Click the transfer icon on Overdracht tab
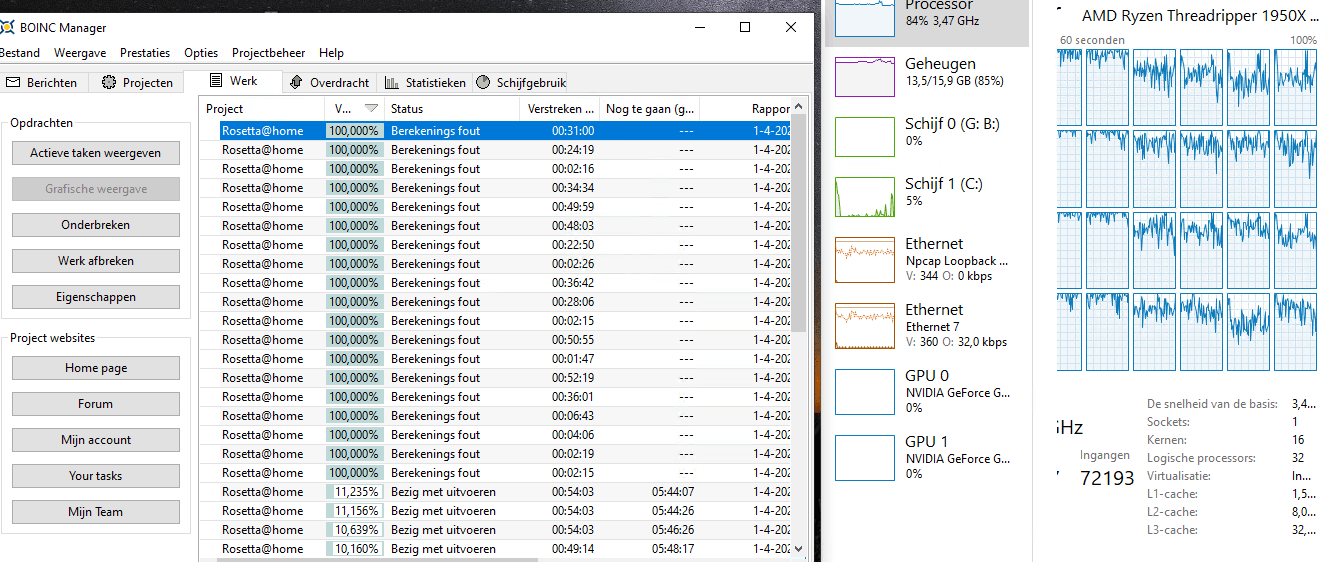 pos(296,83)
